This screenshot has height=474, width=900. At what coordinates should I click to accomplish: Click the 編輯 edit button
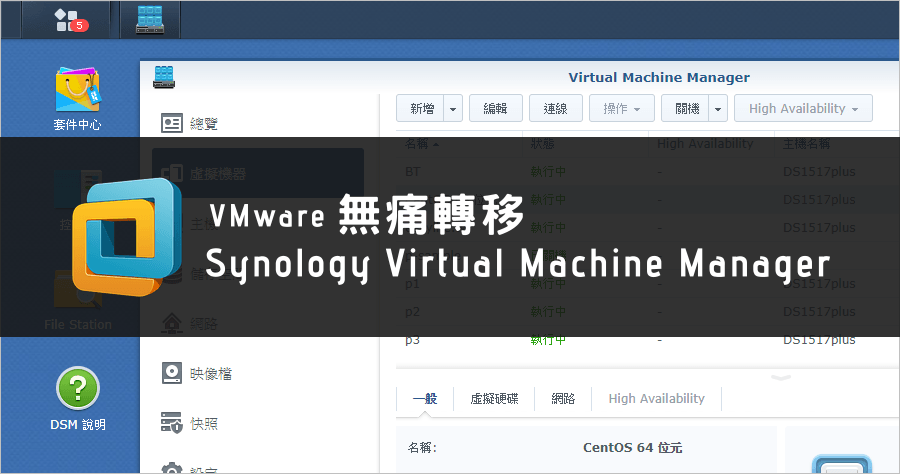click(x=495, y=108)
